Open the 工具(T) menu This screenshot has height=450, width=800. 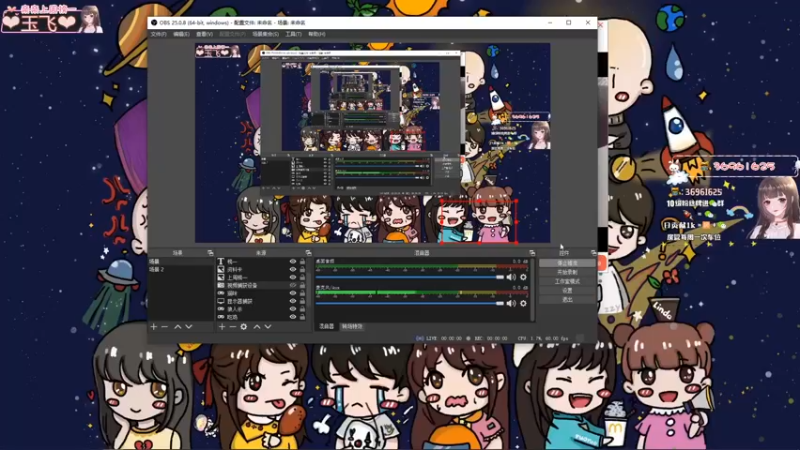[293, 34]
